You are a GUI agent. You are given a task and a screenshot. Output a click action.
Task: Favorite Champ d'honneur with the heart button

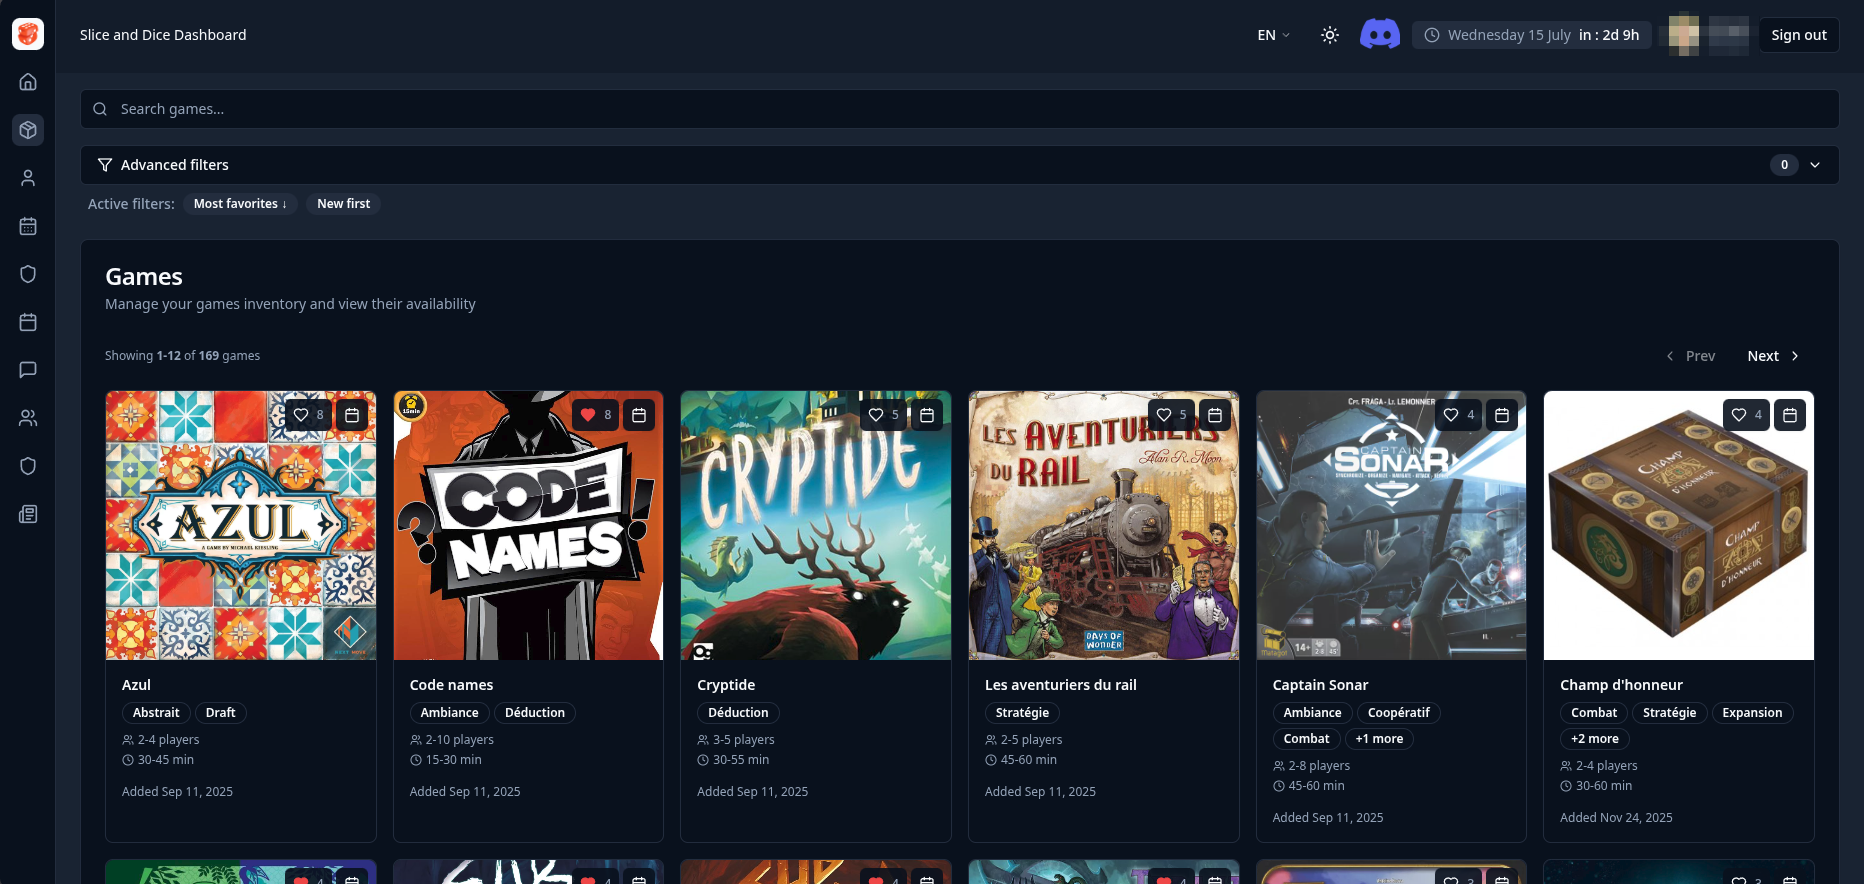pos(1746,415)
